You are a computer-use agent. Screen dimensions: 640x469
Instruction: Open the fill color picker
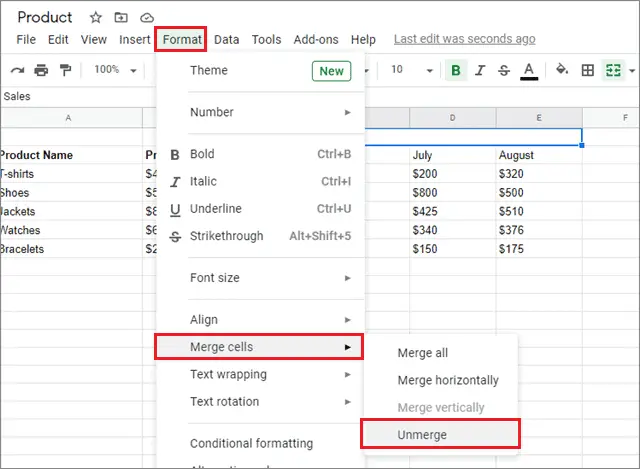562,69
